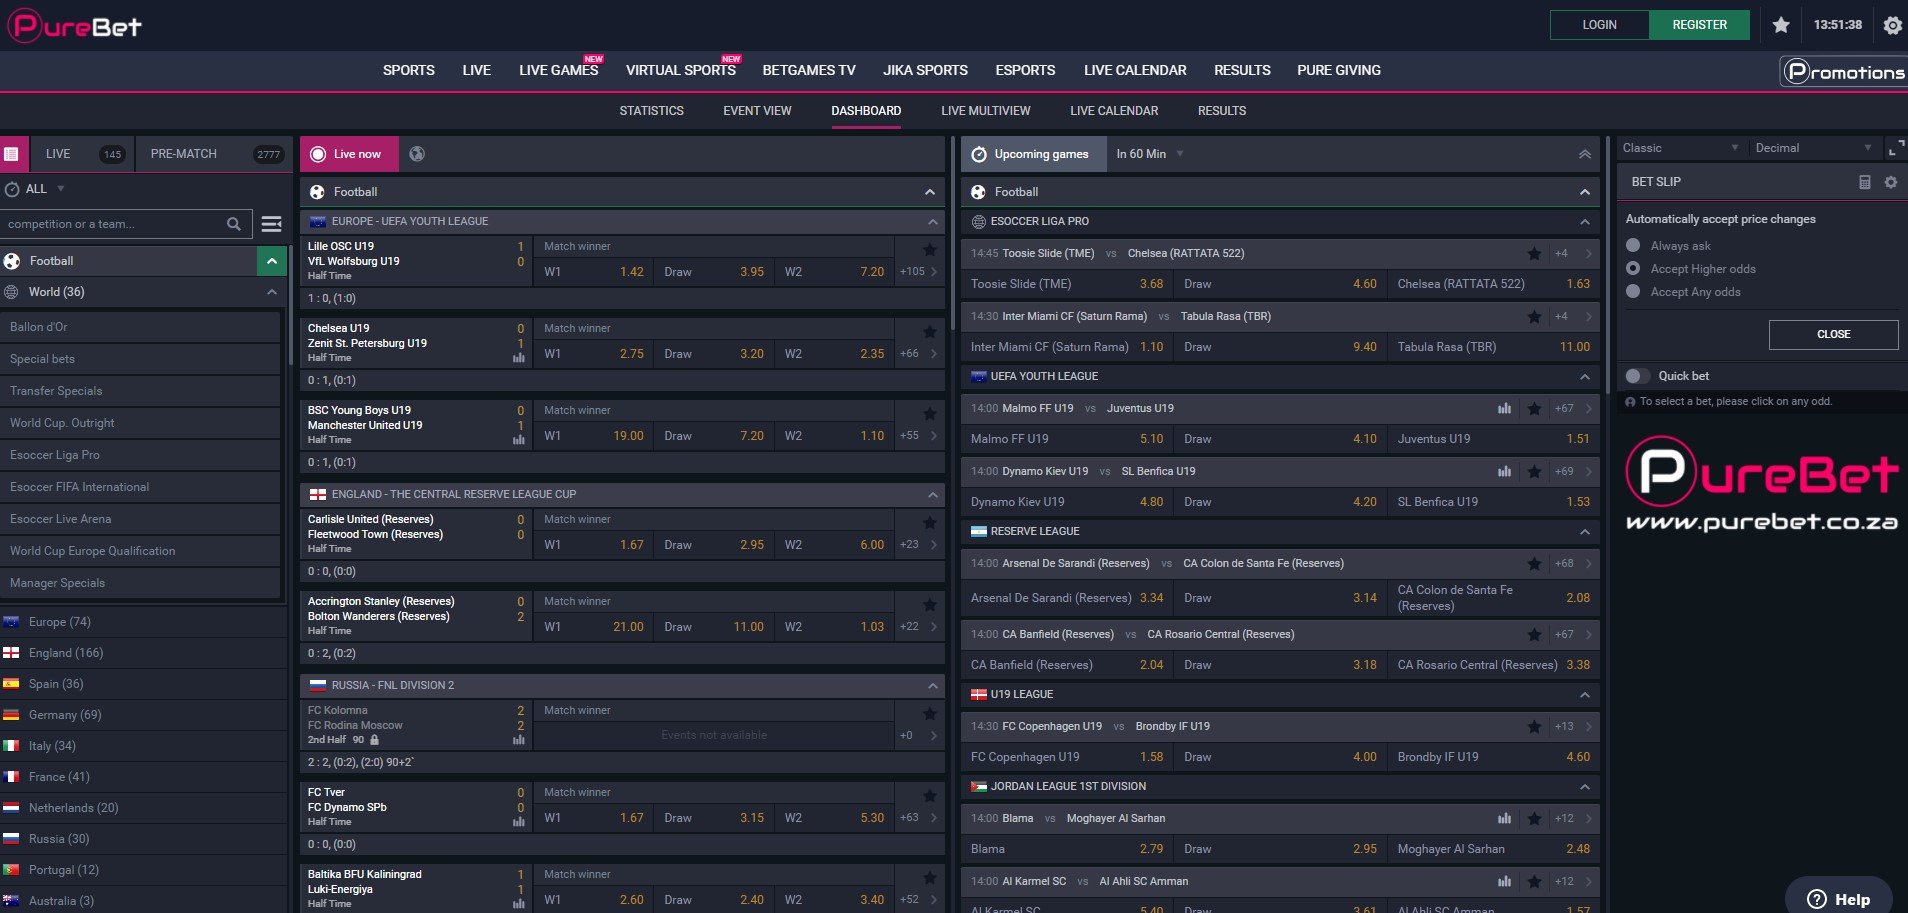Favorite the FC Copenhagen U19 match star

point(1534,727)
